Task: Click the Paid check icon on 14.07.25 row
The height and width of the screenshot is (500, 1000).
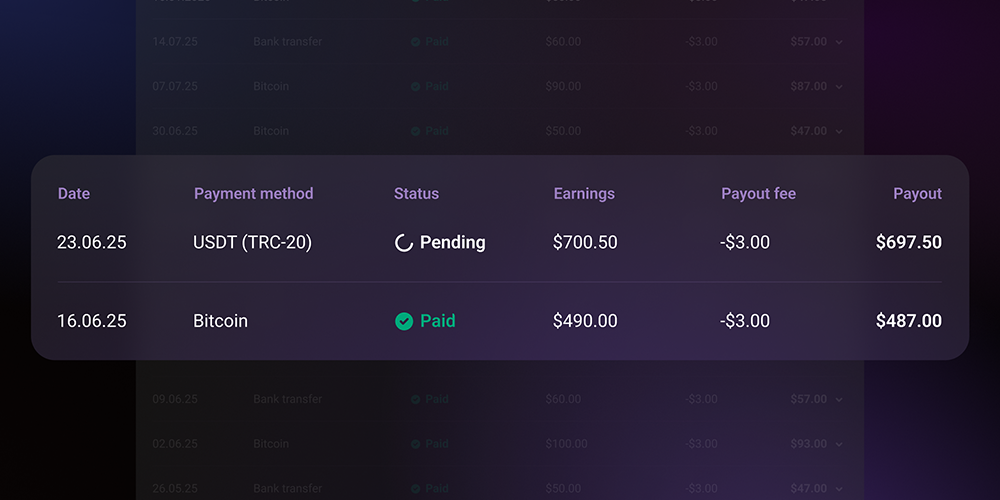Action: click(415, 41)
